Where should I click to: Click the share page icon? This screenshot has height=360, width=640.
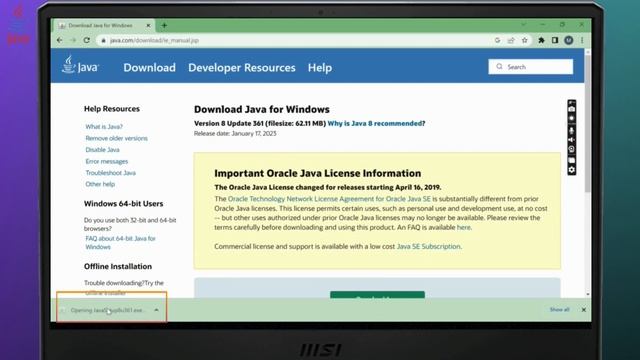point(511,40)
